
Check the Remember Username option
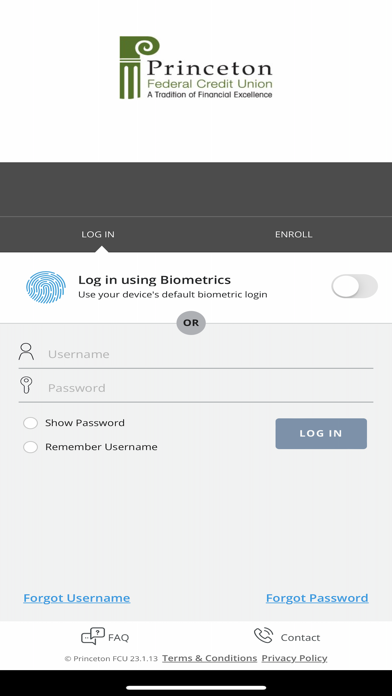[30, 447]
